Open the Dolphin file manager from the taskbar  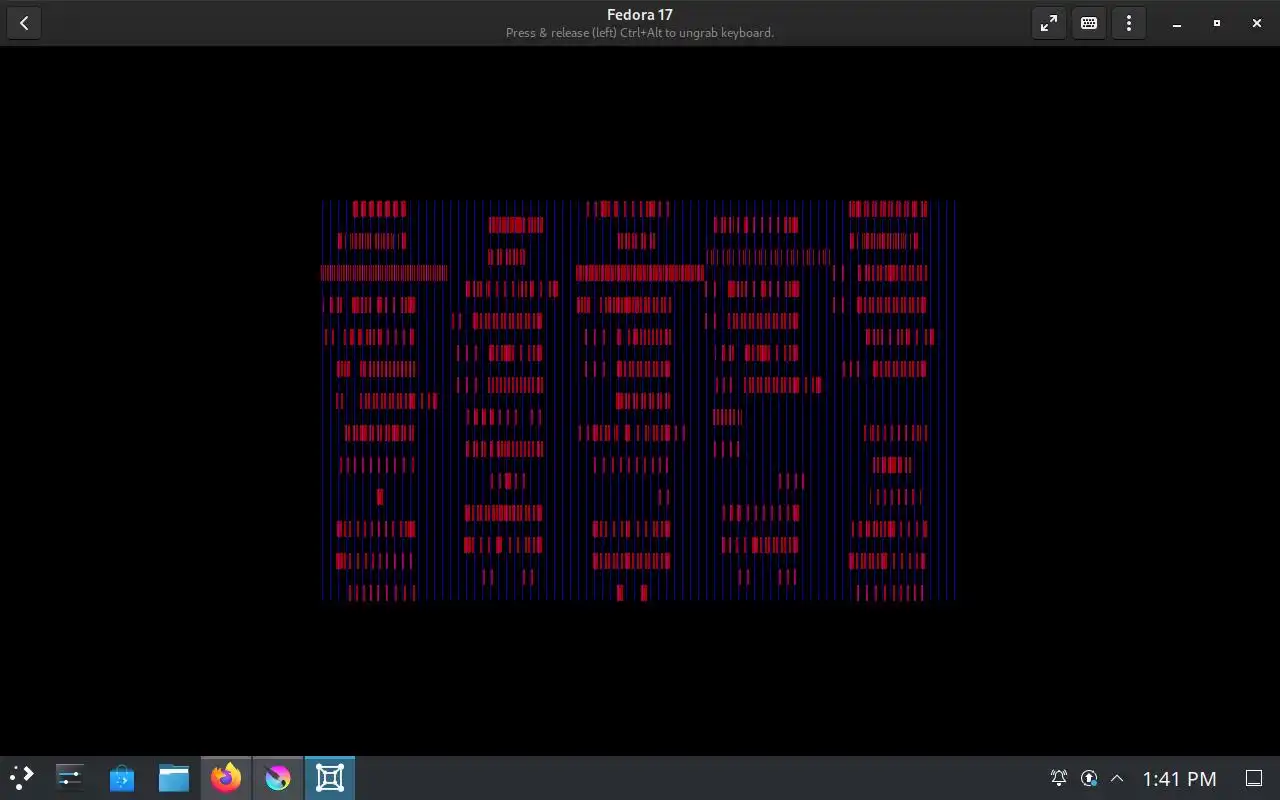coord(174,778)
